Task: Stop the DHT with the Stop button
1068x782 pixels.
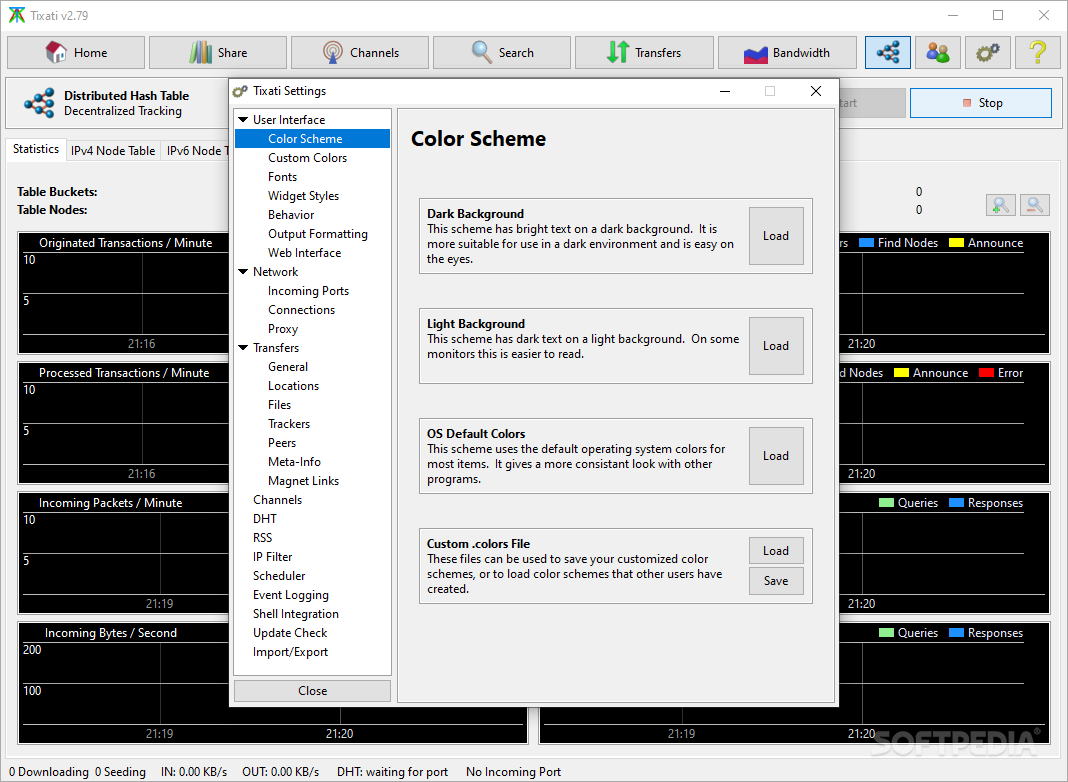Action: [981, 103]
